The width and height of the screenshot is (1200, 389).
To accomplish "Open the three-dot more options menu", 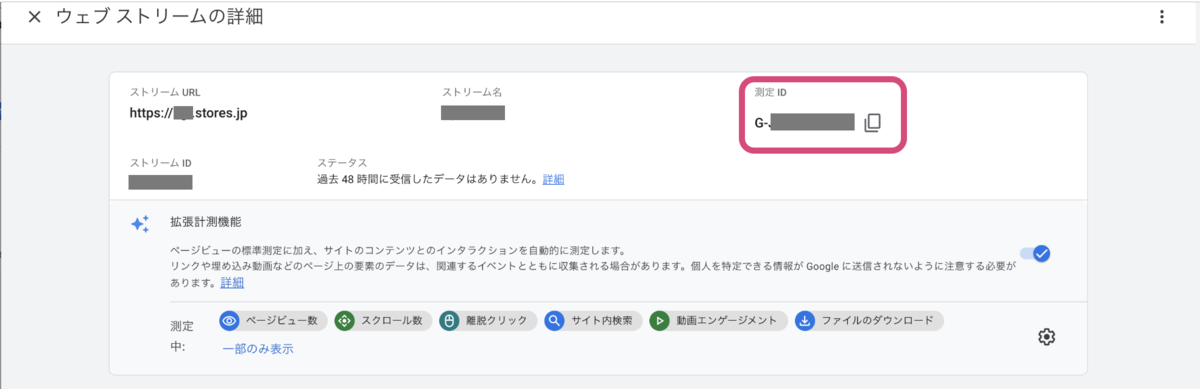I will click(1161, 17).
